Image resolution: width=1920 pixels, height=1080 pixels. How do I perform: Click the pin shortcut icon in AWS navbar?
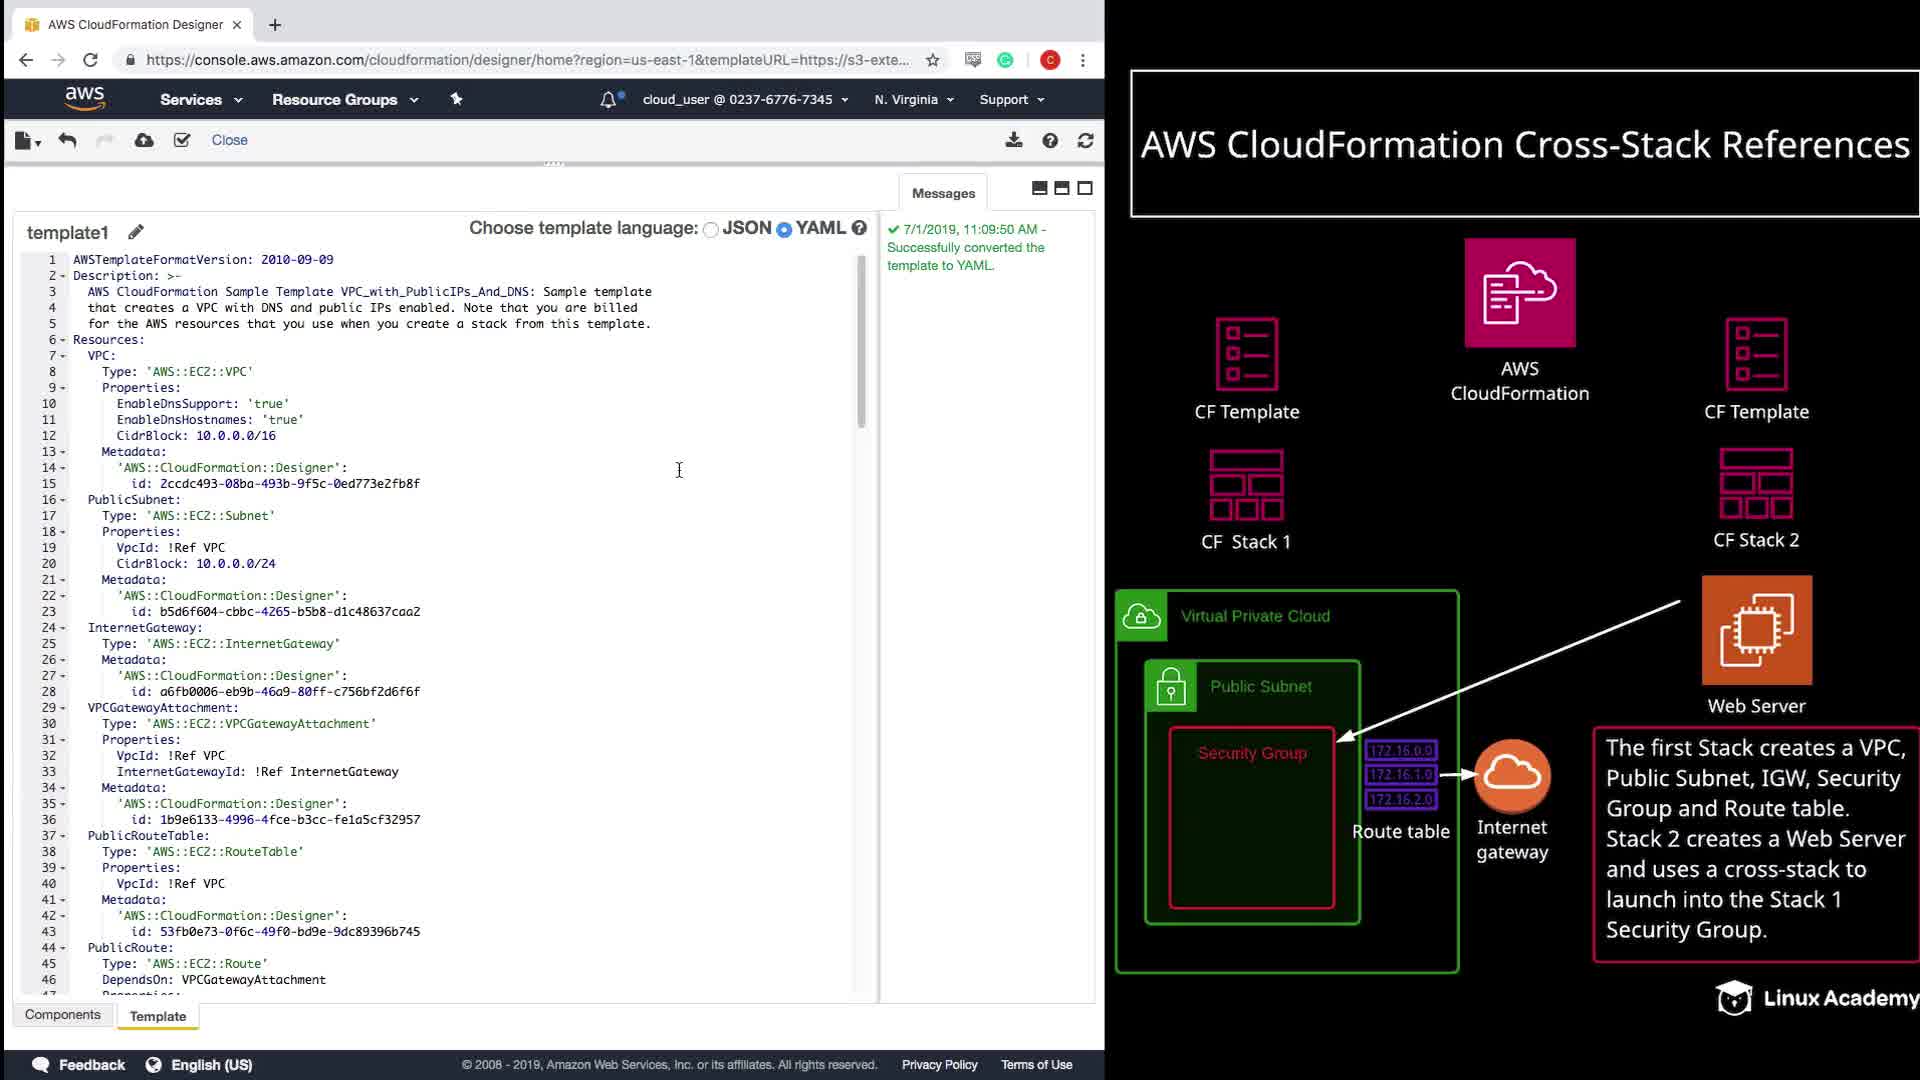click(x=456, y=99)
